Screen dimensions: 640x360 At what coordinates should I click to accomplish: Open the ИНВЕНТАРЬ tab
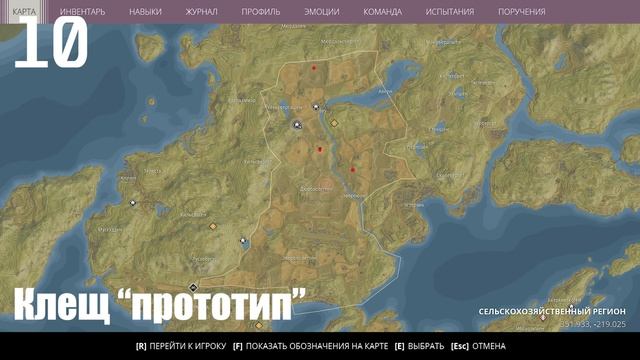click(x=82, y=12)
